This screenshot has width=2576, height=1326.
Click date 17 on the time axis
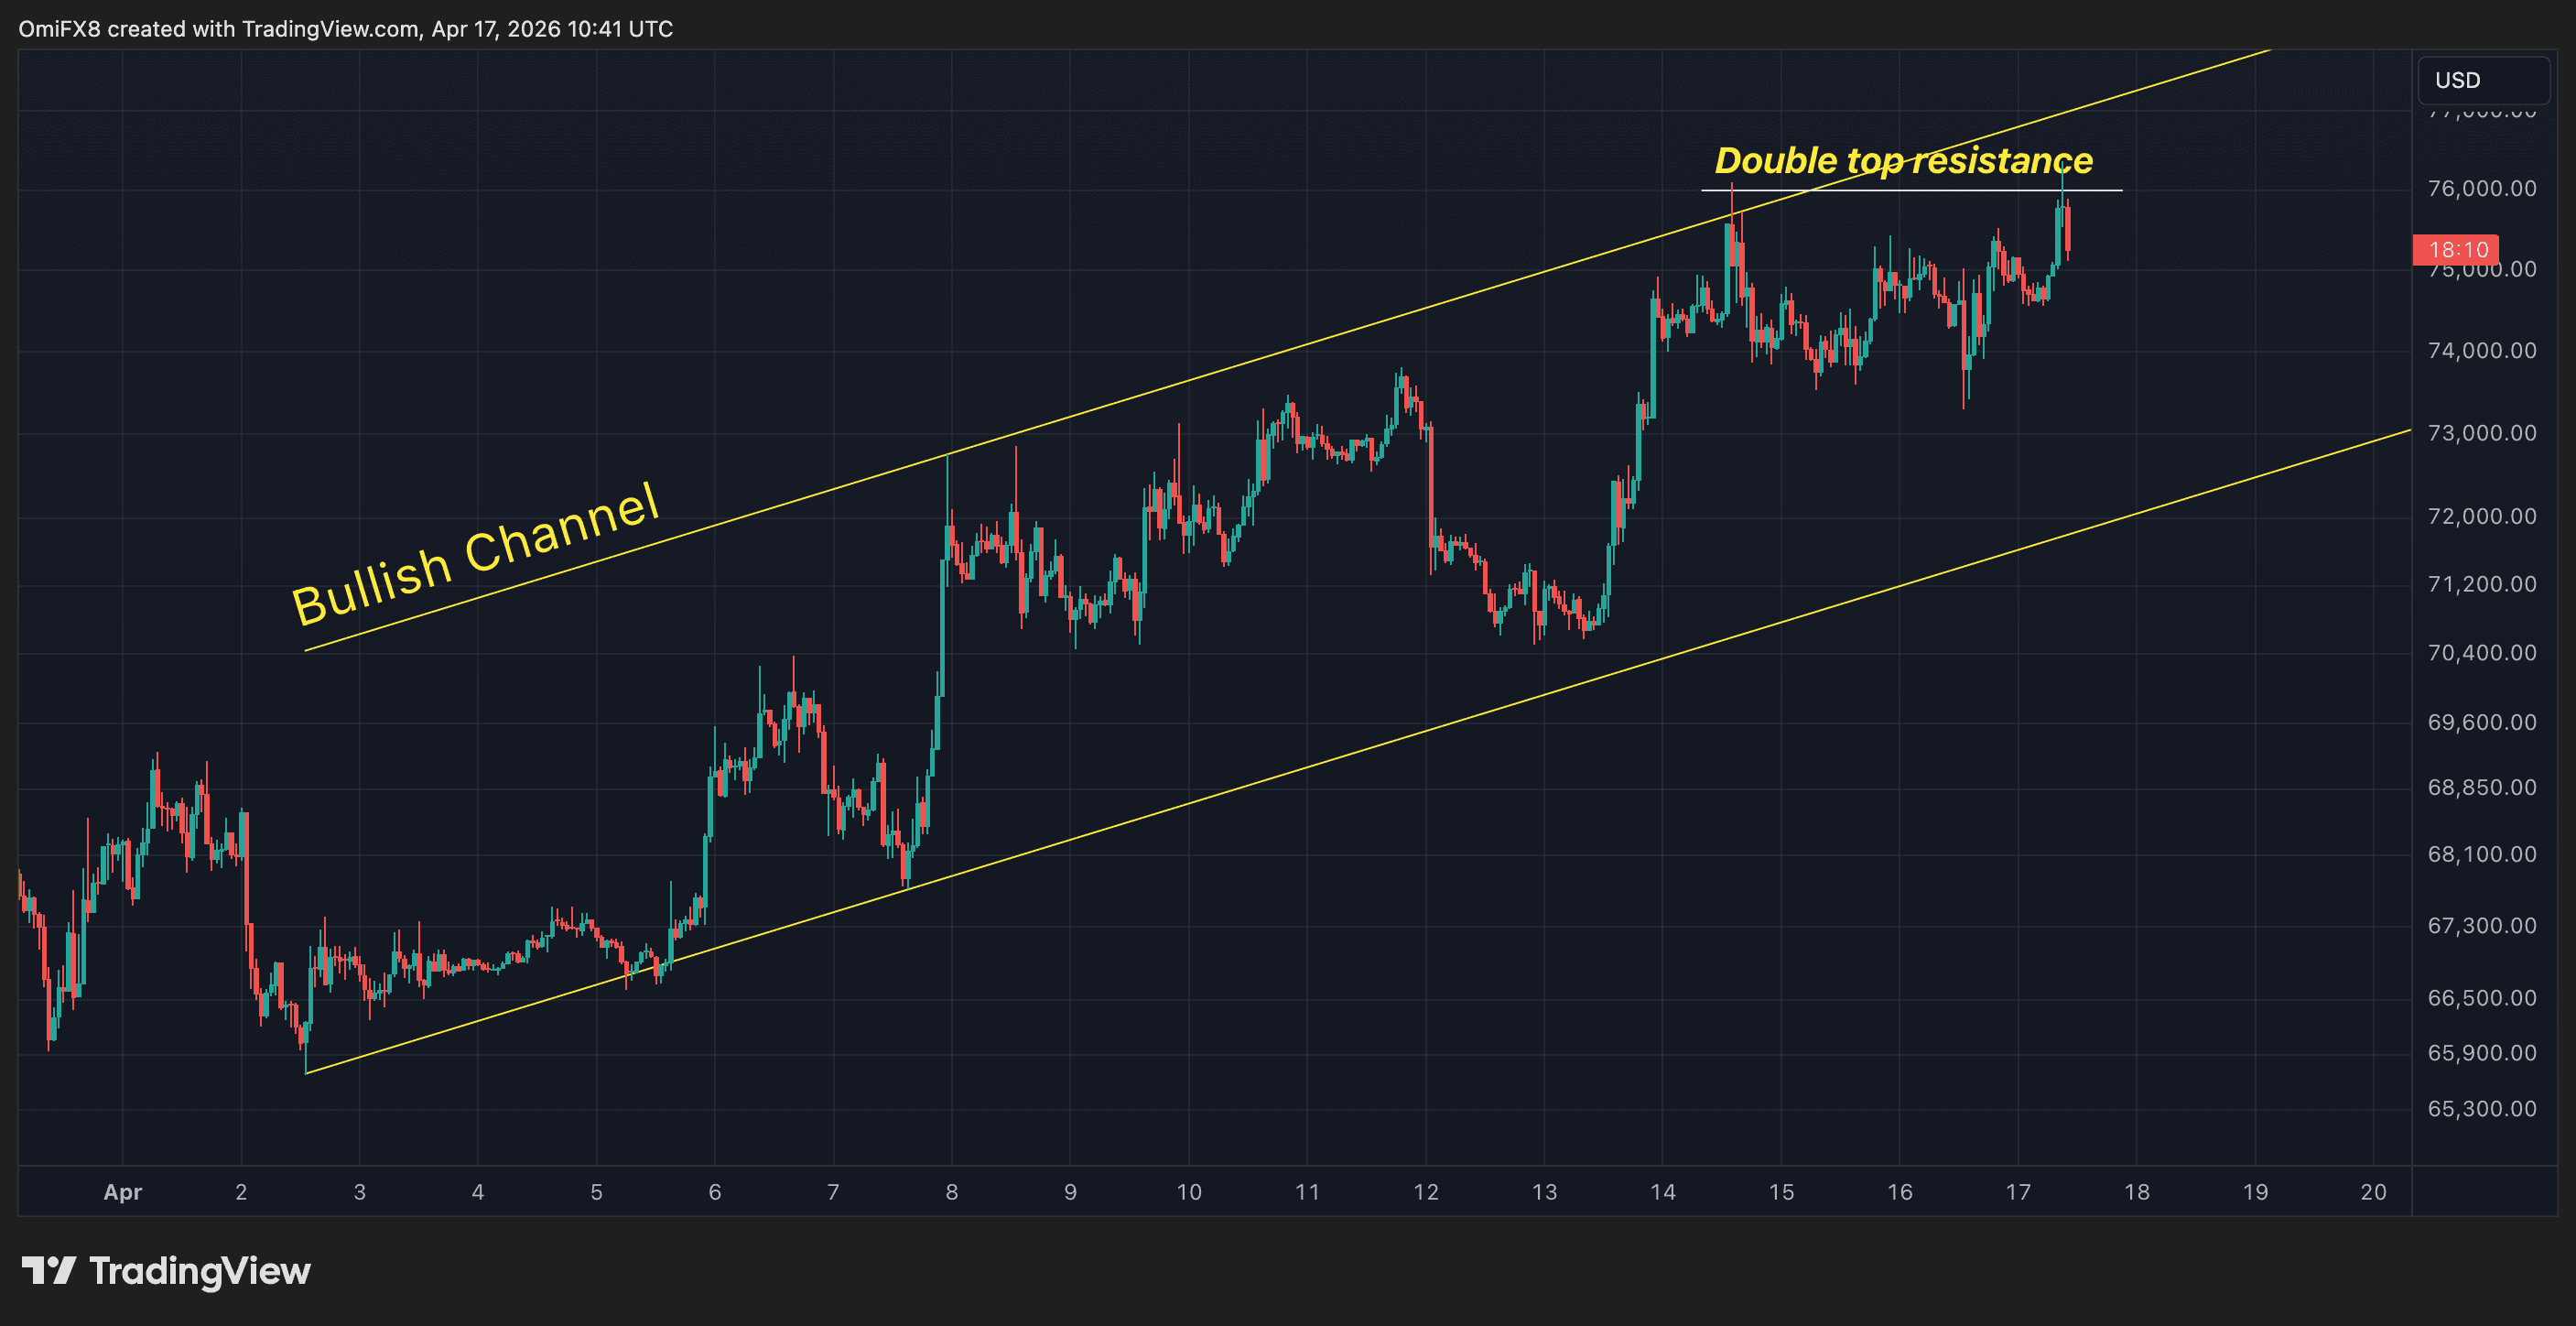[2018, 1192]
